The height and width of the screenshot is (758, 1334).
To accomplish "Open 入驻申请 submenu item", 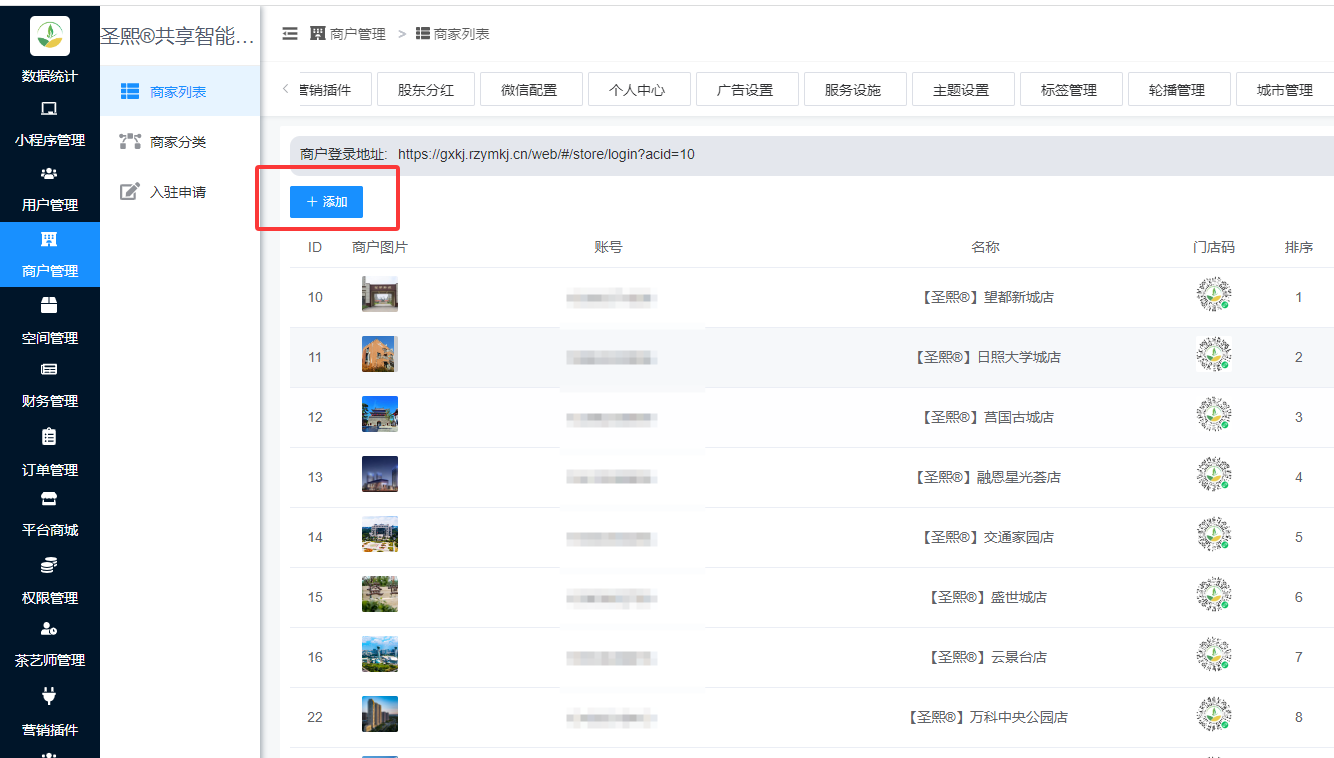I will 180,192.
